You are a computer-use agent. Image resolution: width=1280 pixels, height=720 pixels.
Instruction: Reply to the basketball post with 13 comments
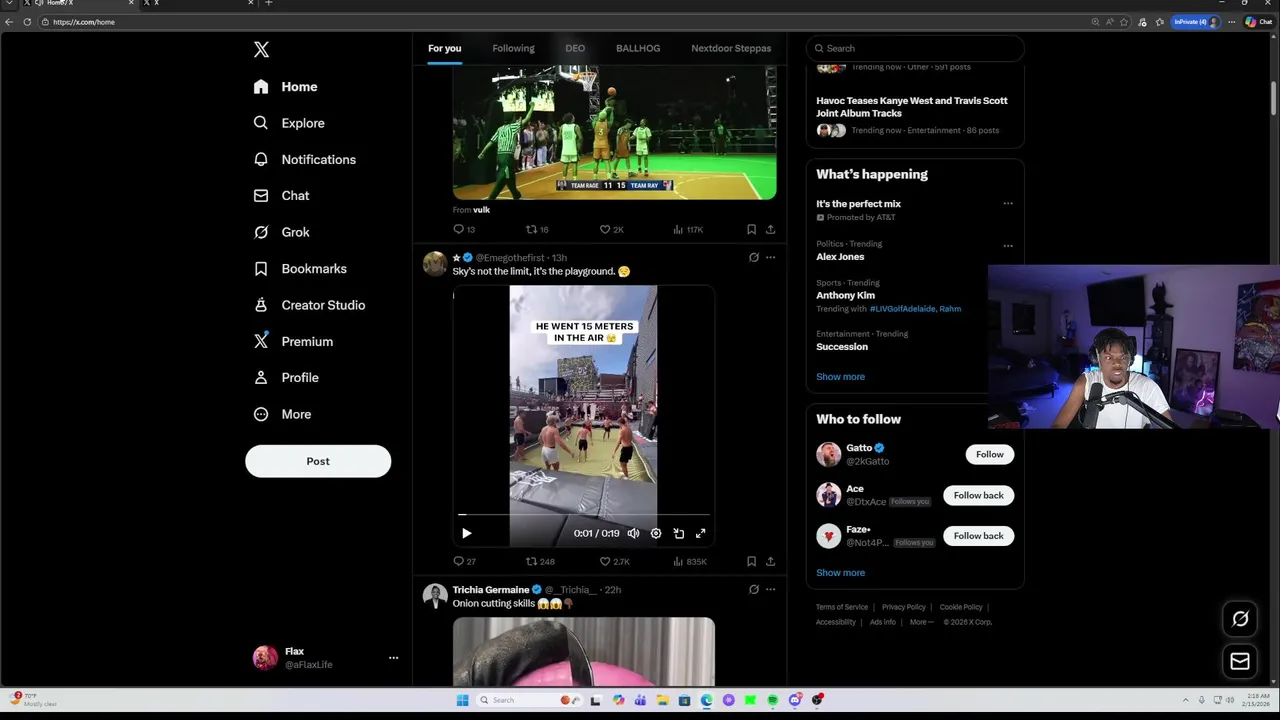pos(464,229)
